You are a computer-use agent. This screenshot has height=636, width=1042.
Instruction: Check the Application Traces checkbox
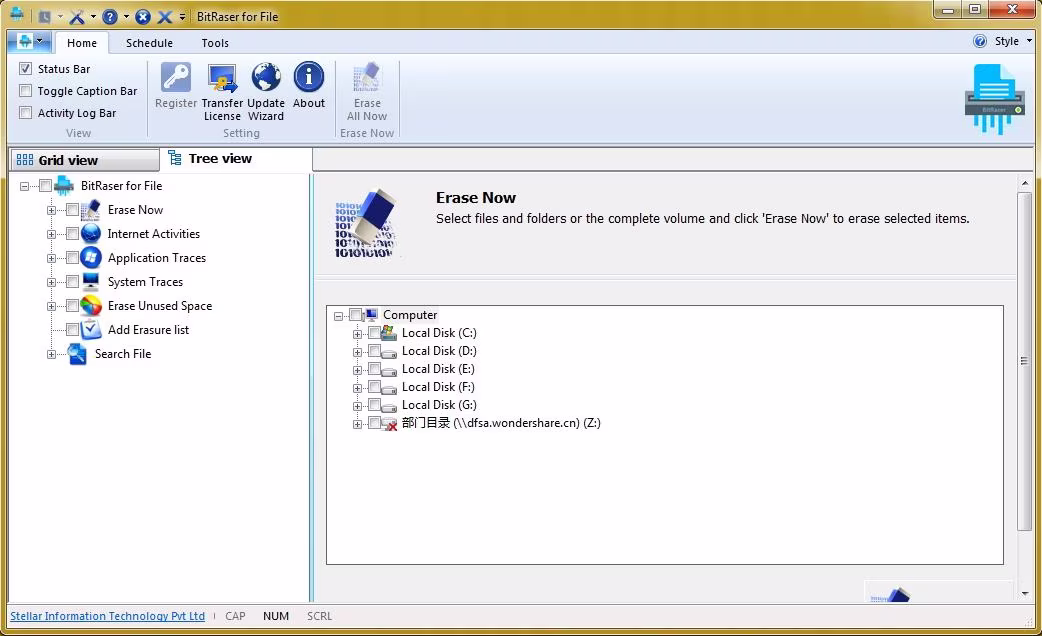[72, 257]
